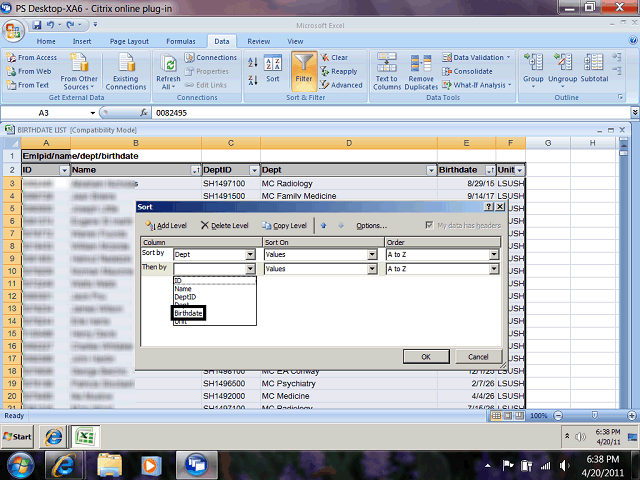The height and width of the screenshot is (480, 640).
Task: Click the Group outline button
Action: click(x=533, y=70)
